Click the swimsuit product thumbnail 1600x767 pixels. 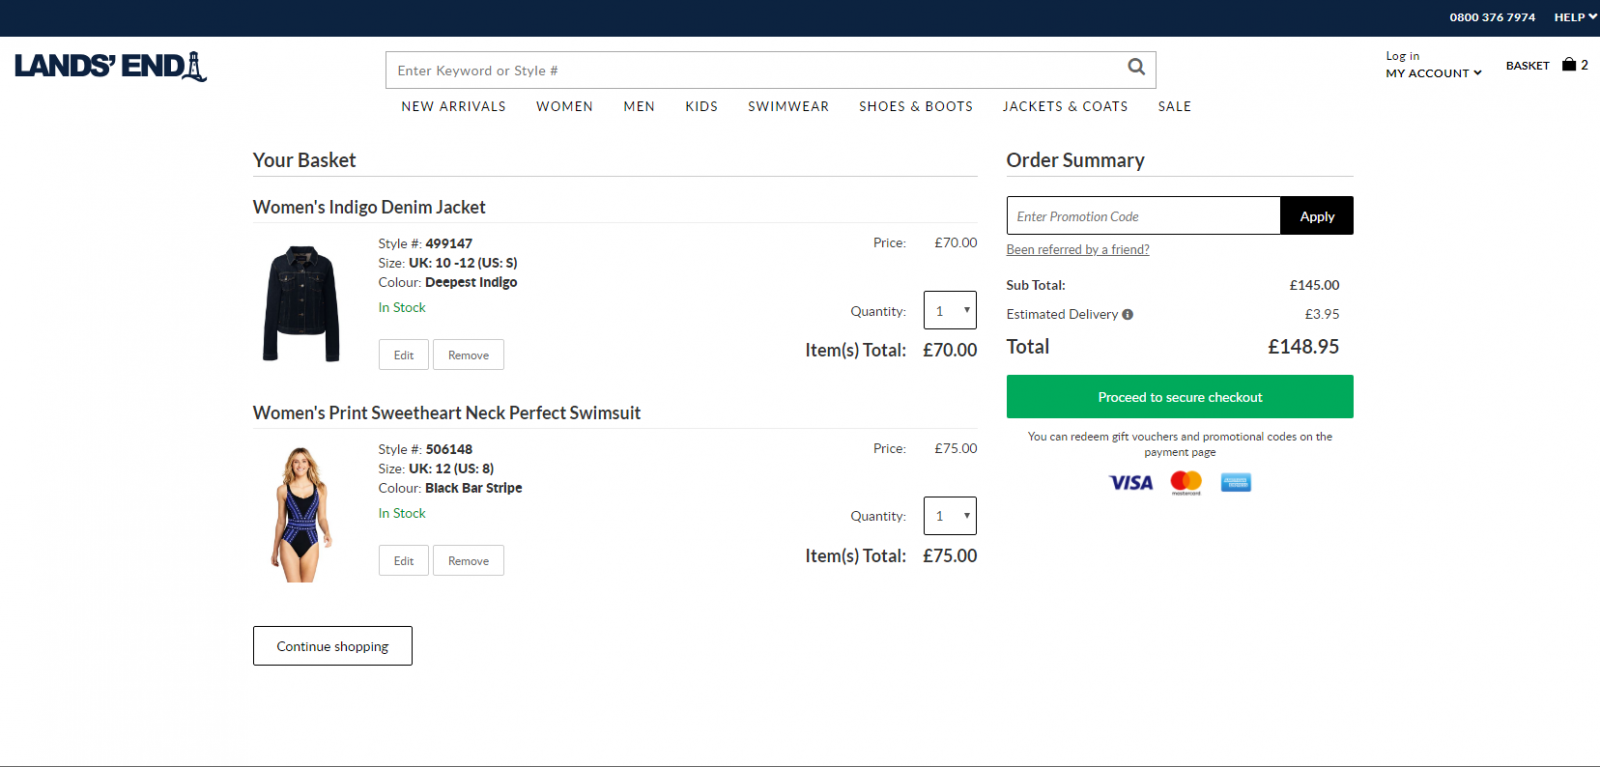pyautogui.click(x=301, y=515)
